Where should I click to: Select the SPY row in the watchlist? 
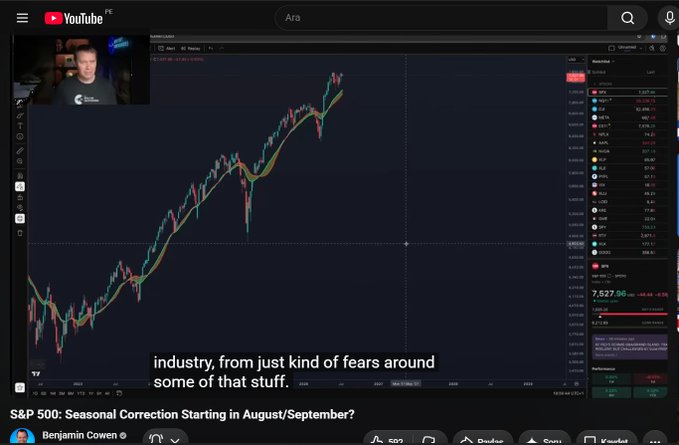[x=628, y=227]
